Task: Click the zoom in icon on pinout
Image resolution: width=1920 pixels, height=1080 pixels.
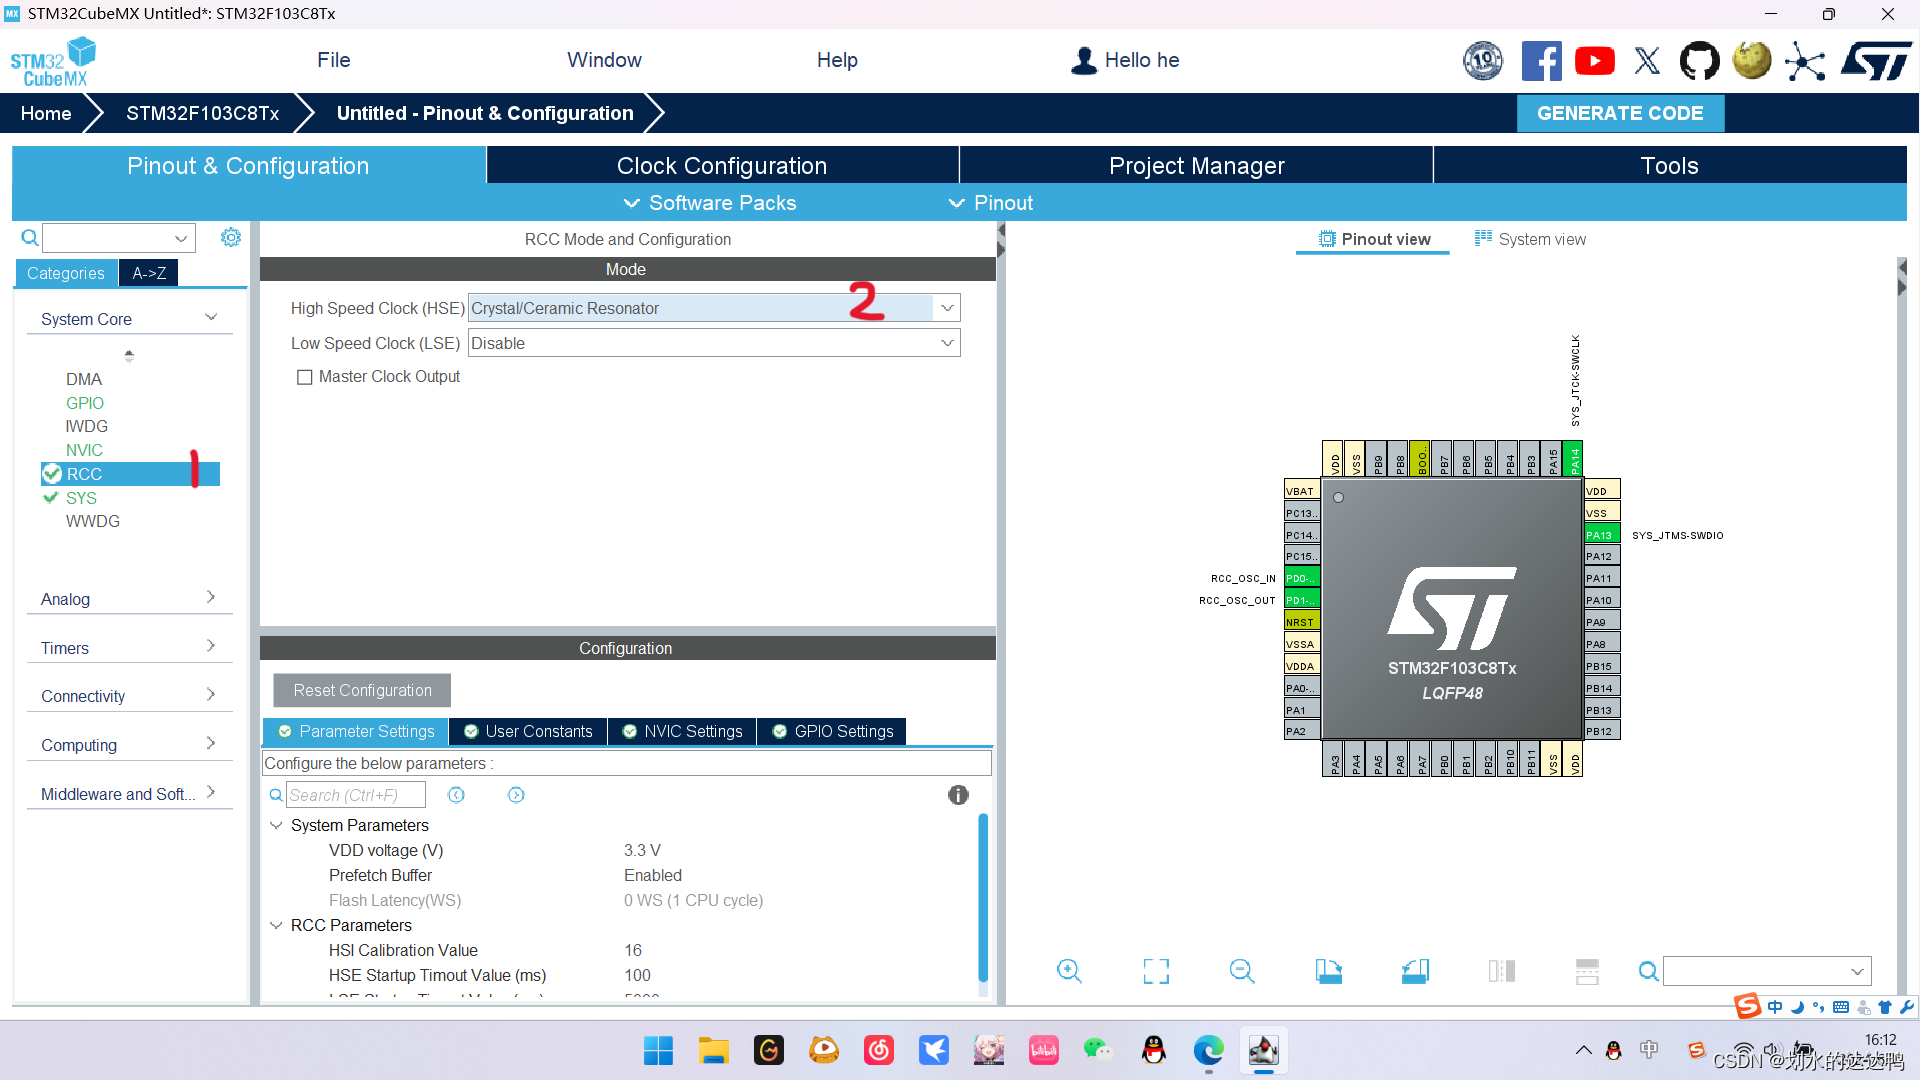Action: pyautogui.click(x=1069, y=971)
